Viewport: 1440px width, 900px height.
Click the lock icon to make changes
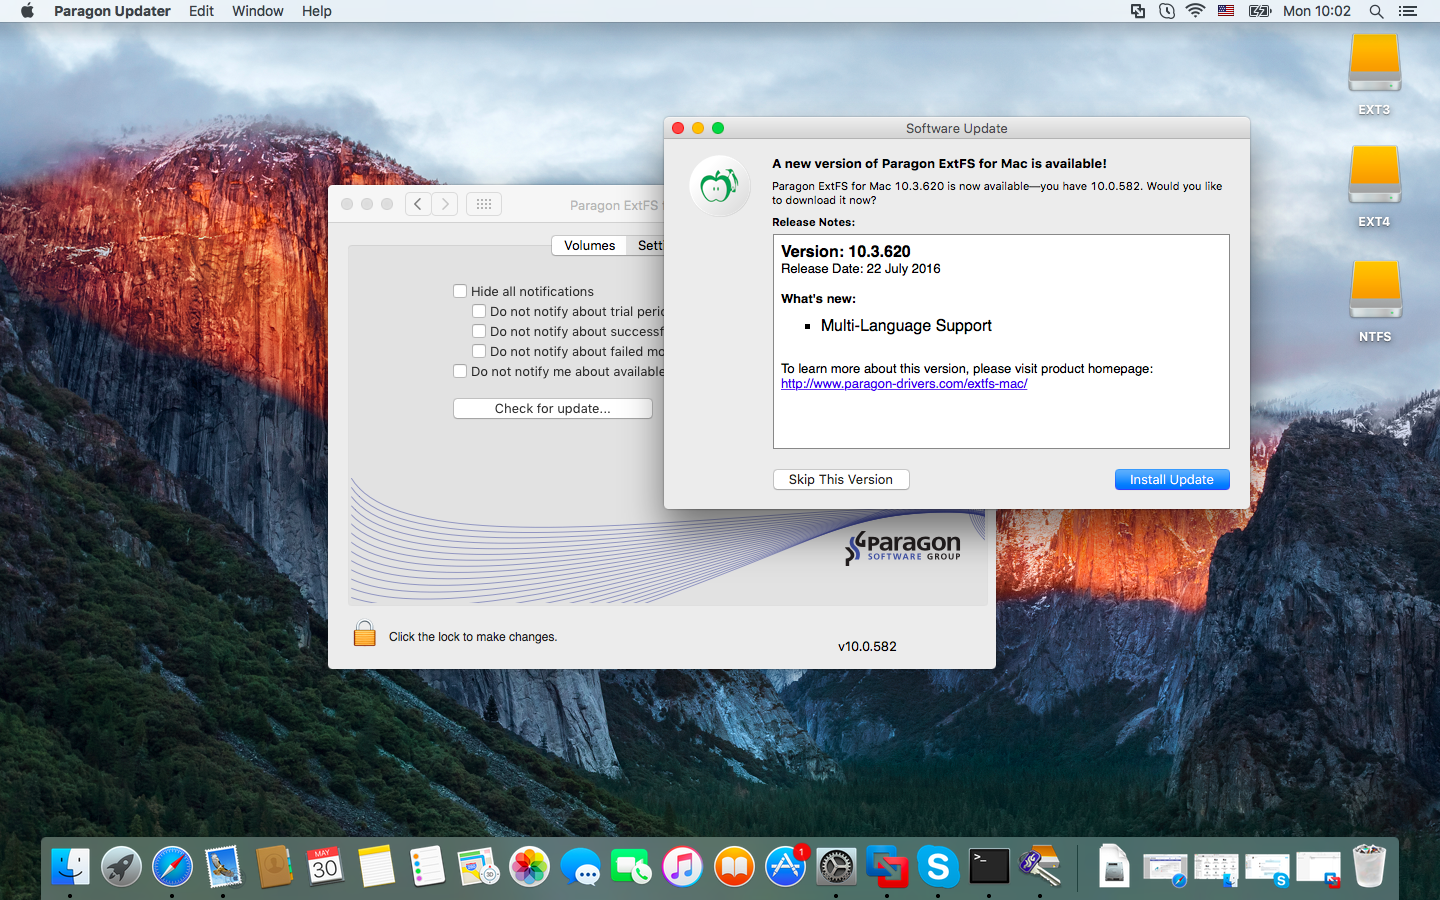[365, 635]
